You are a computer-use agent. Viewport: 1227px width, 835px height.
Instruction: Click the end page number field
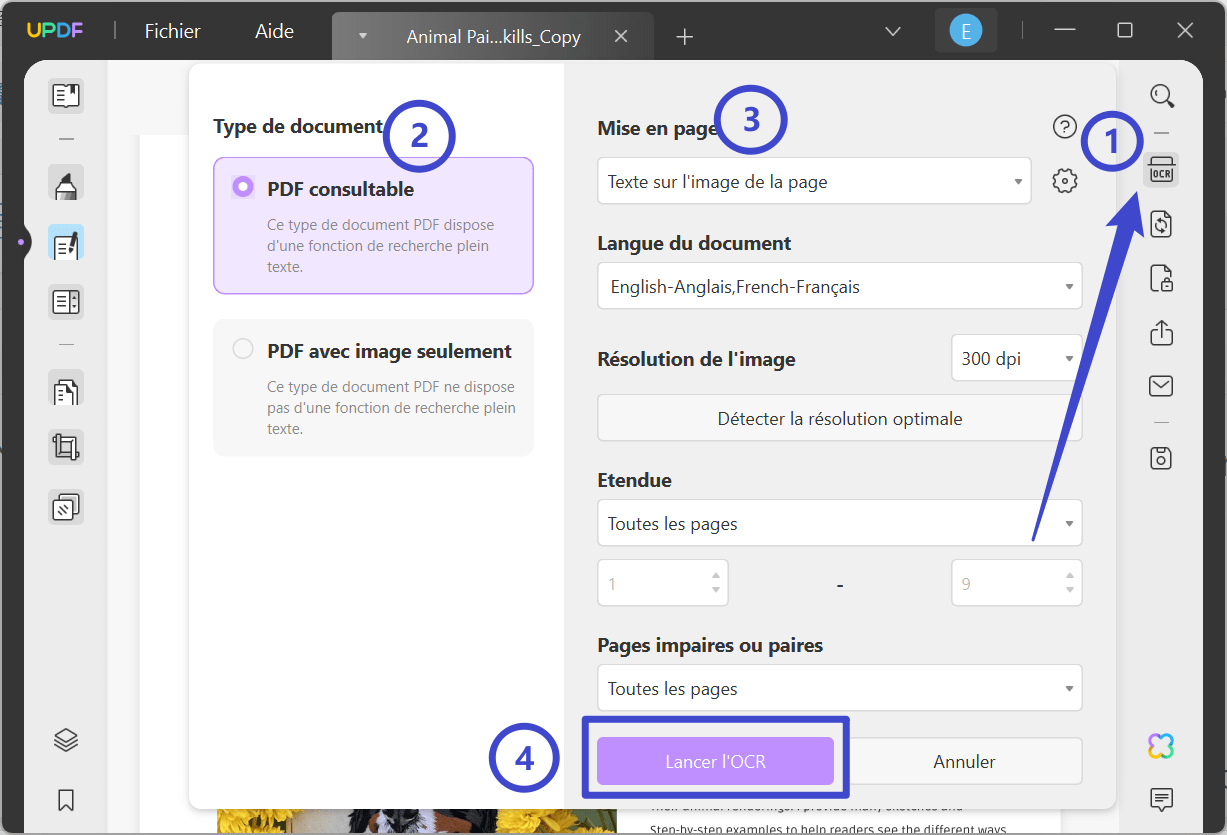(x=1016, y=583)
